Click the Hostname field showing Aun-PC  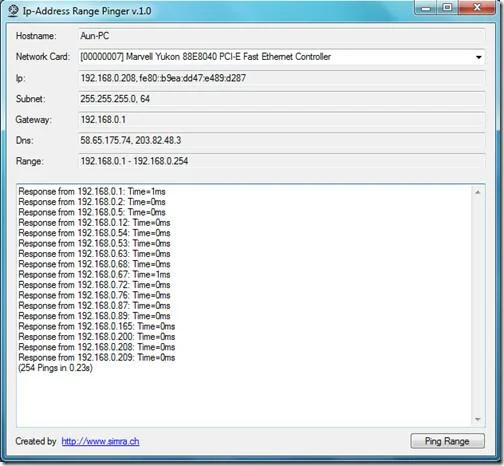pyautogui.click(x=281, y=36)
